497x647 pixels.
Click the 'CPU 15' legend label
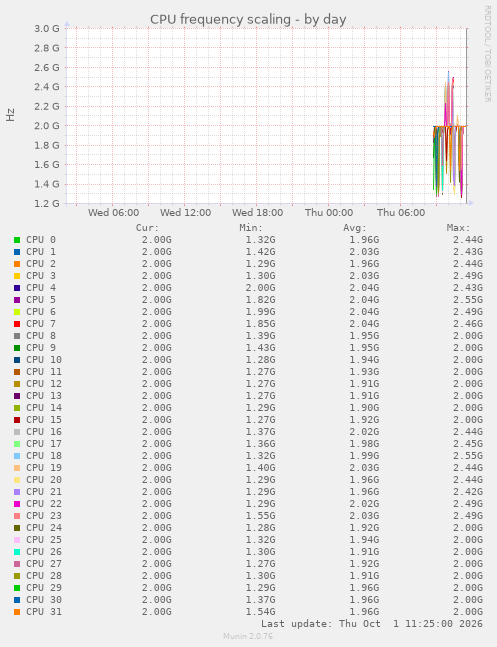point(44,420)
